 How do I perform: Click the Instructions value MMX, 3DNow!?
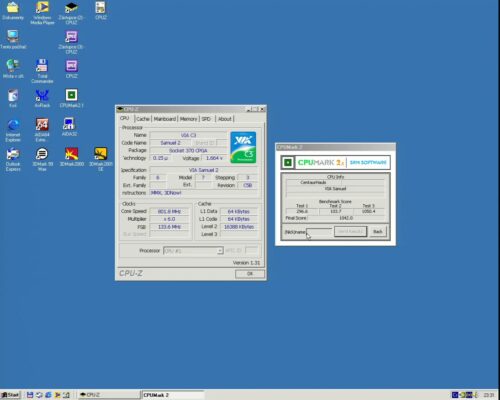(204, 193)
